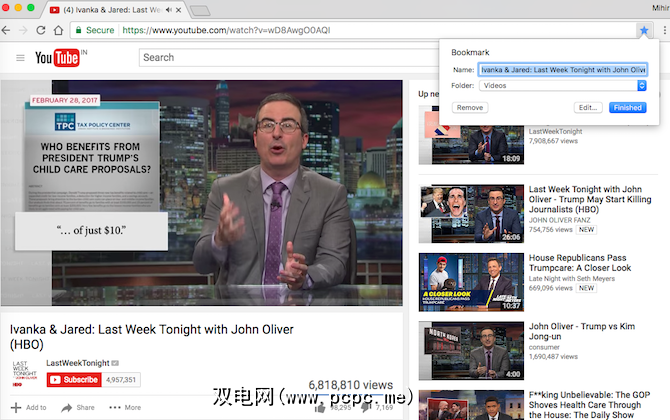Open John Oliver Trump vs Kim thumbnail
The image size is (670, 420).
pyautogui.click(x=471, y=351)
